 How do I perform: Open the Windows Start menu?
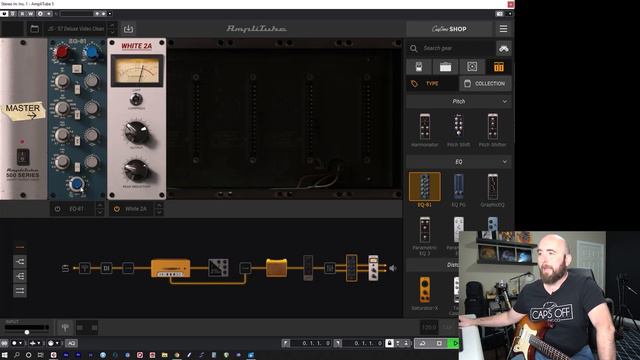pyautogui.click(x=5, y=355)
